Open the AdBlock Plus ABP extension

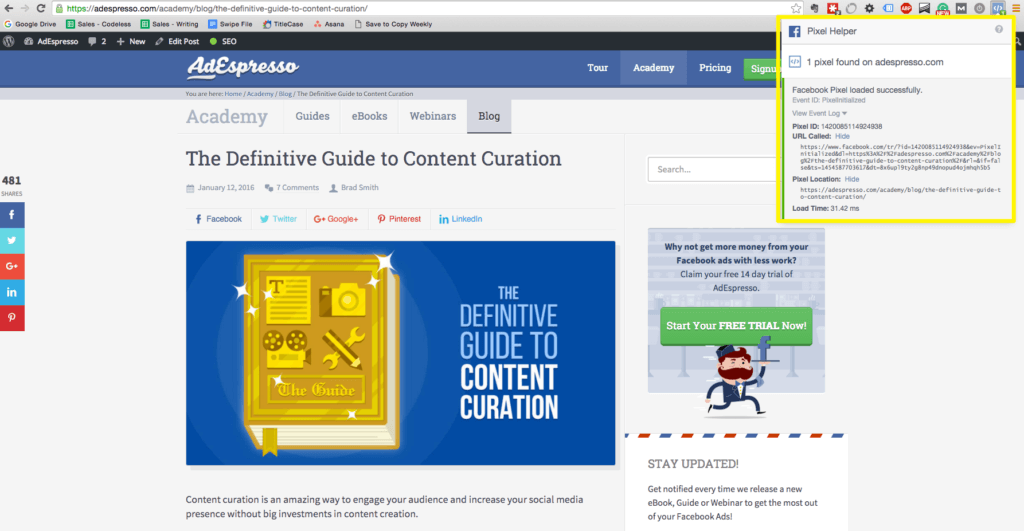tap(906, 8)
